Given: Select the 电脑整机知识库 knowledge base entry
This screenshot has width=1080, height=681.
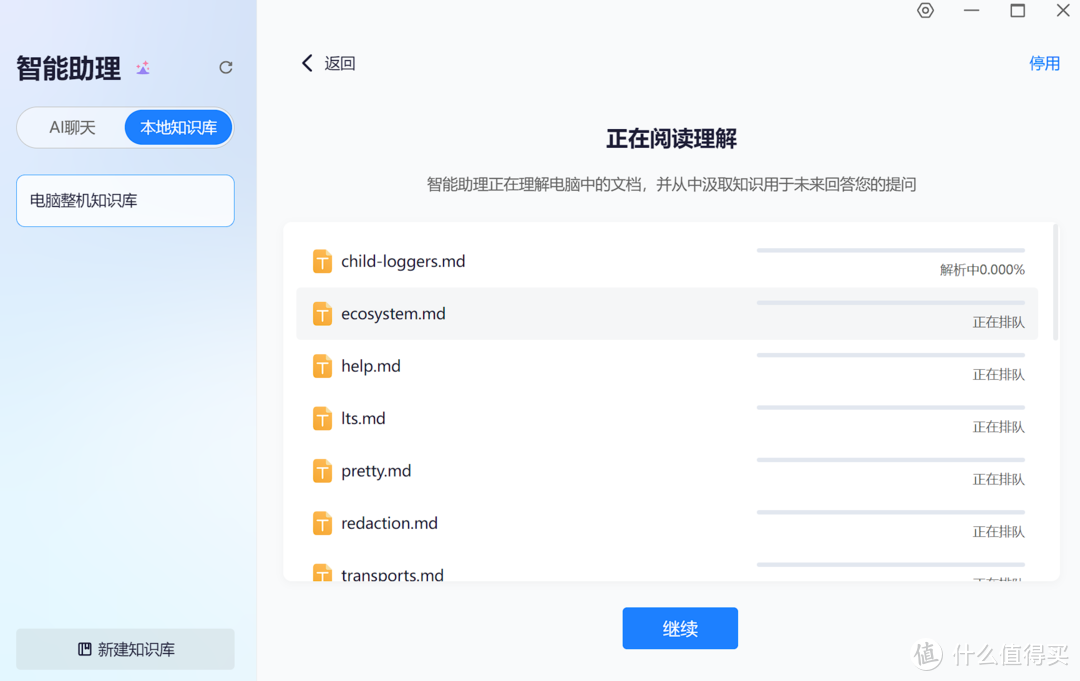Looking at the screenshot, I should (125, 200).
